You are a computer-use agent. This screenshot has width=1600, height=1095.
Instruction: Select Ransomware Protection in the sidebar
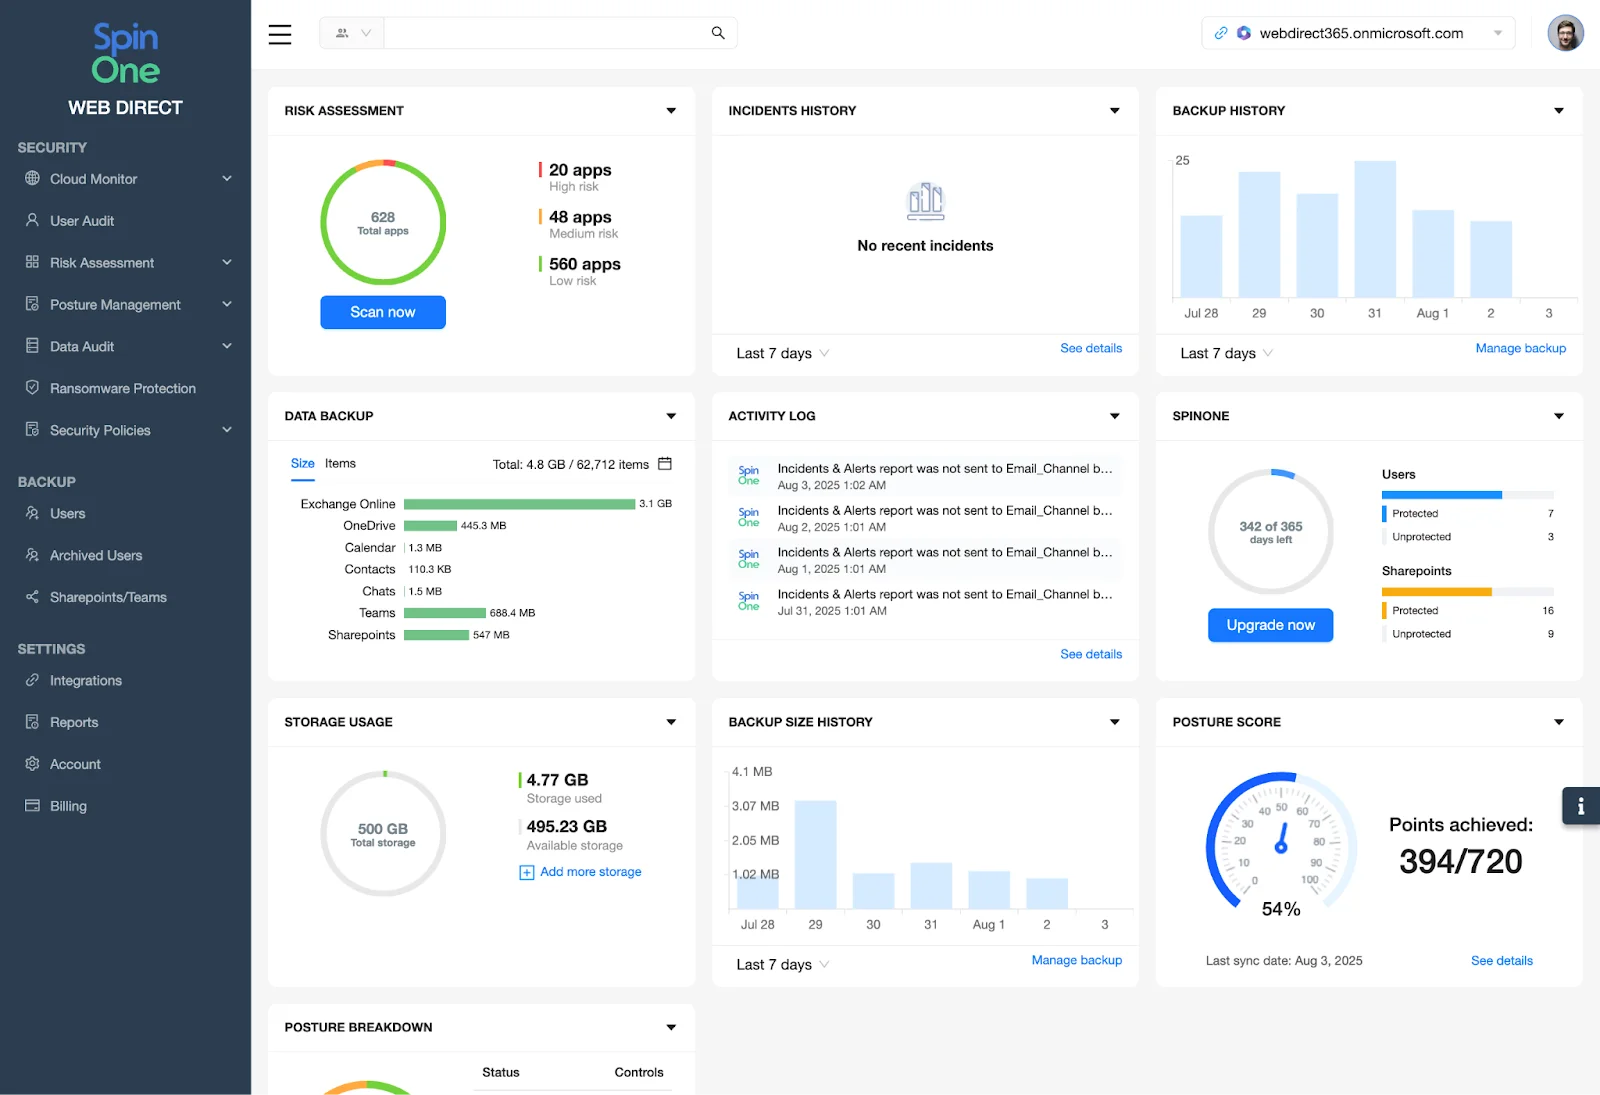(x=122, y=388)
